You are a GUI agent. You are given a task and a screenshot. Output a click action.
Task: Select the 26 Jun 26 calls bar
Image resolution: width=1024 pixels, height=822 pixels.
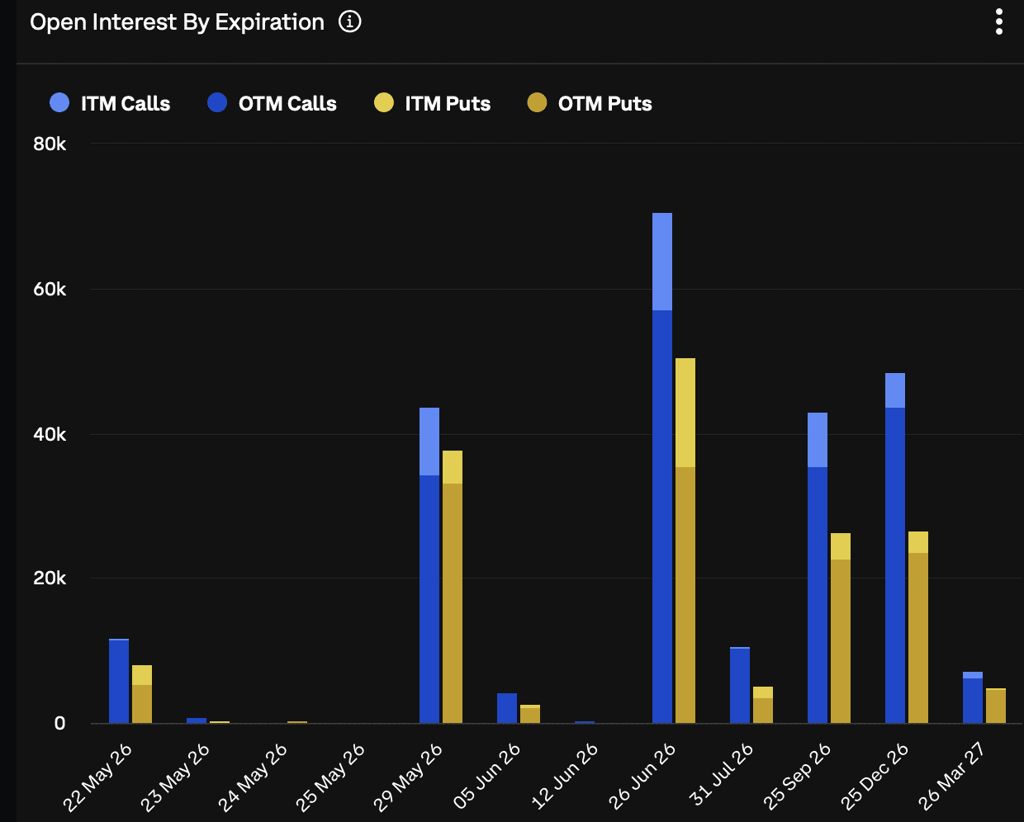(x=662, y=468)
